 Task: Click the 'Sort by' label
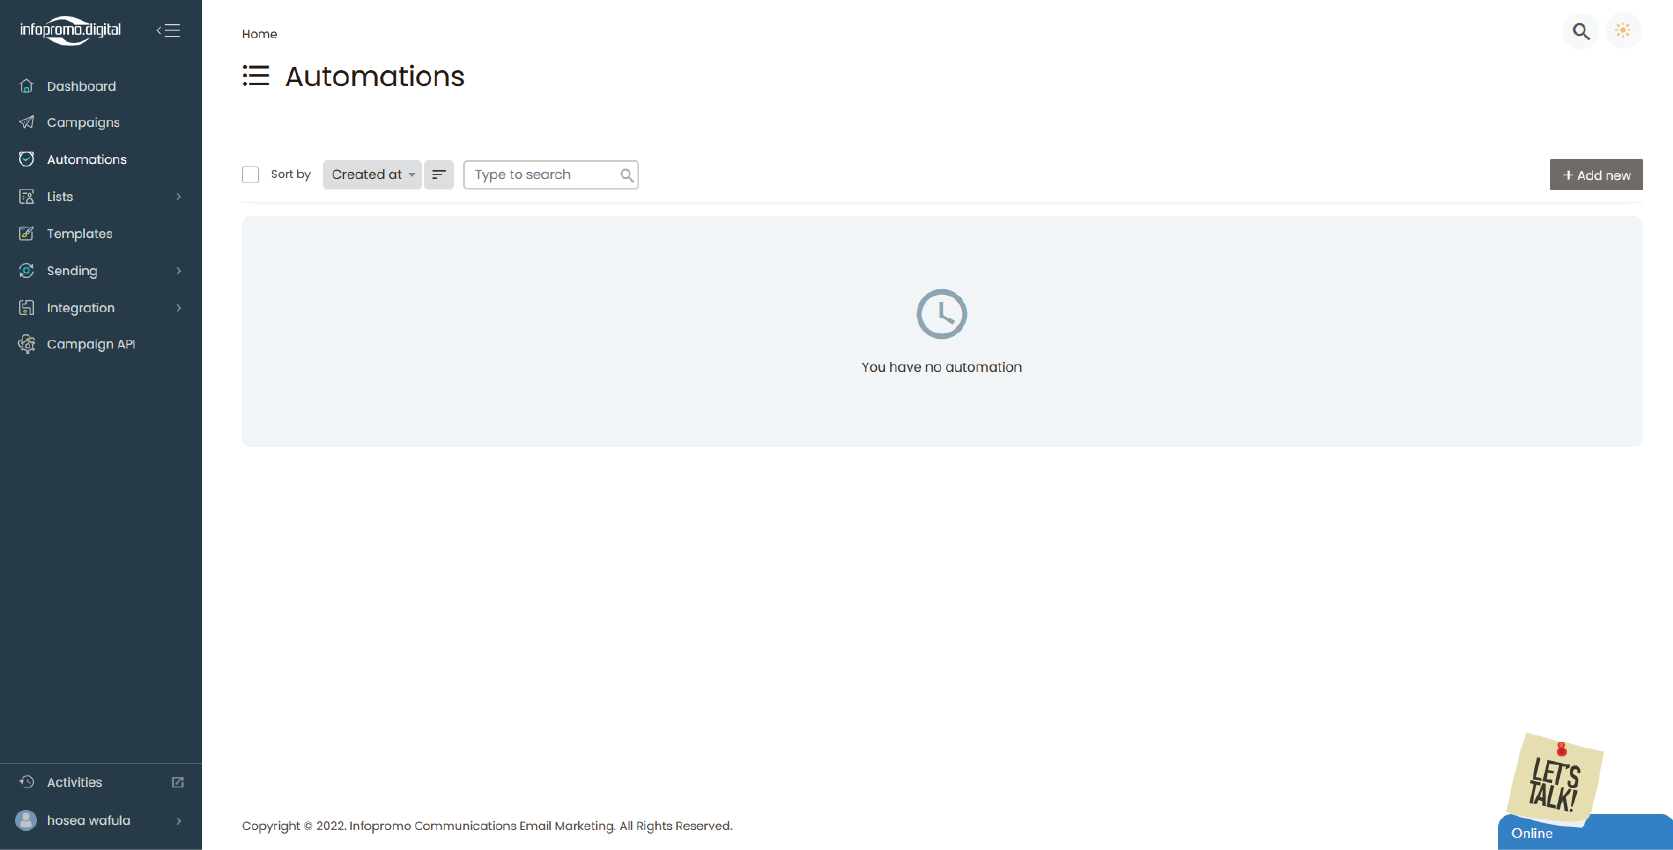pyautogui.click(x=291, y=174)
